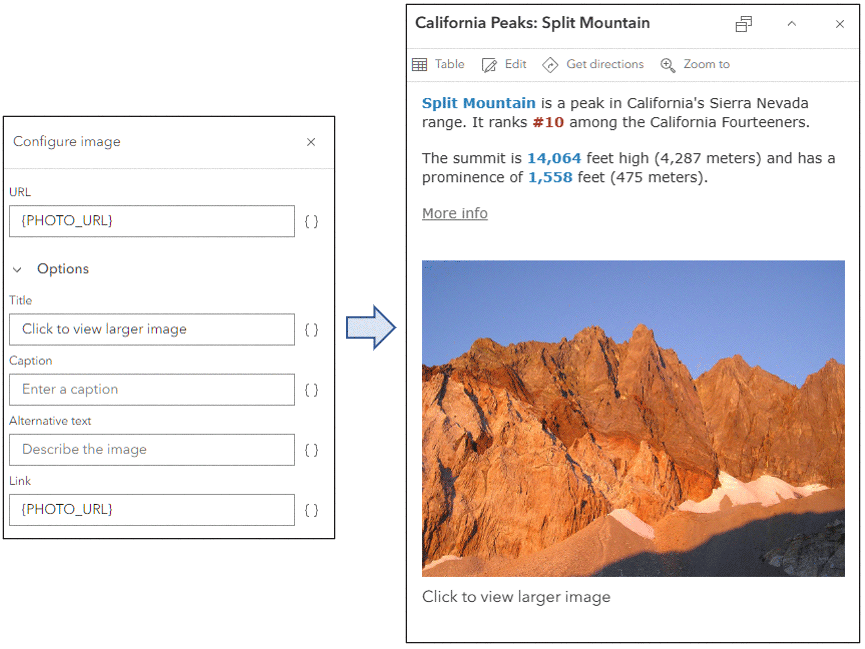Collapse the Options section

click(16, 269)
